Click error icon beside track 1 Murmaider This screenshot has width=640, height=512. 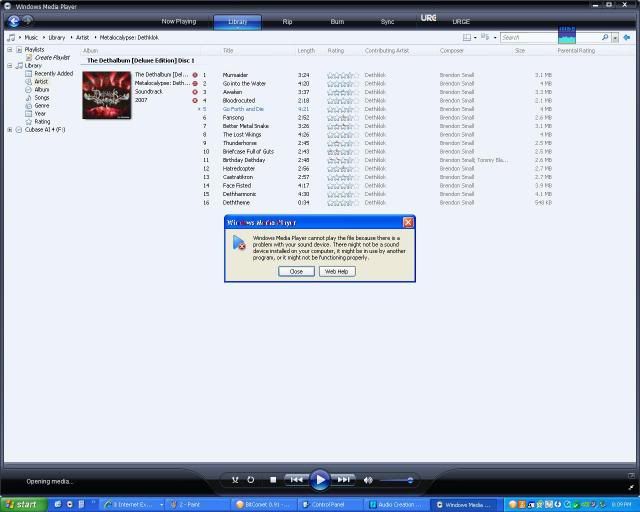pos(195,75)
